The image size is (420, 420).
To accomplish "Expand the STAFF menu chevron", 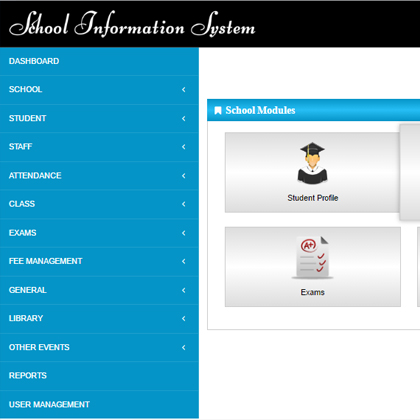I will [184, 147].
